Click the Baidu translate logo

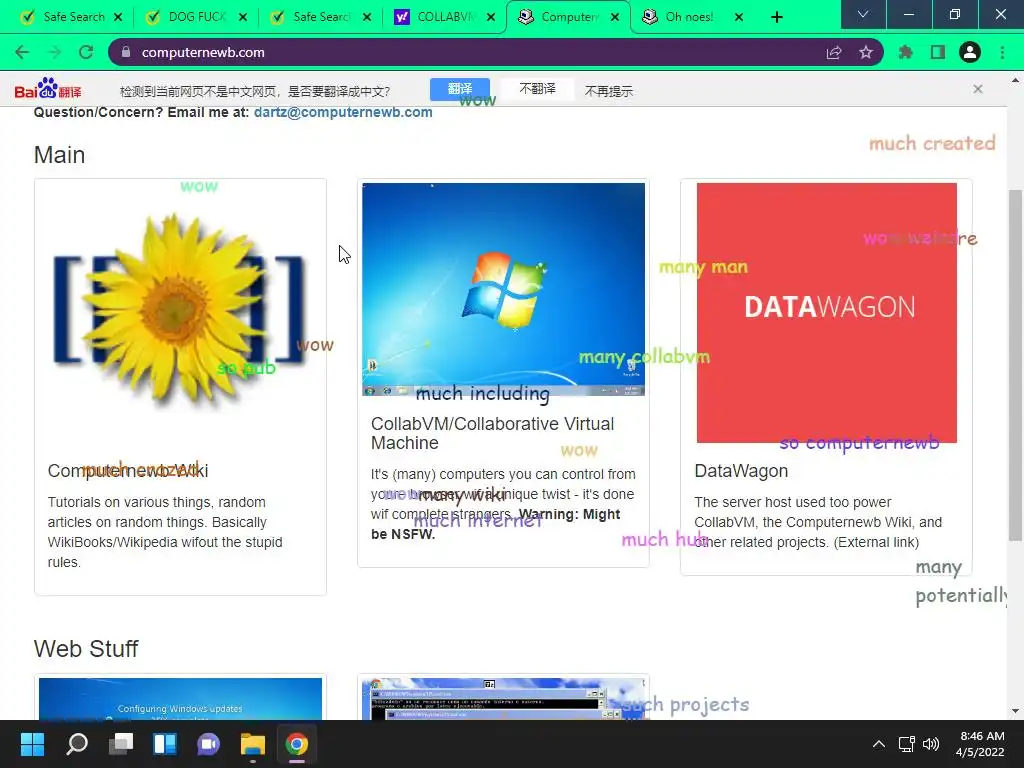pyautogui.click(x=48, y=89)
